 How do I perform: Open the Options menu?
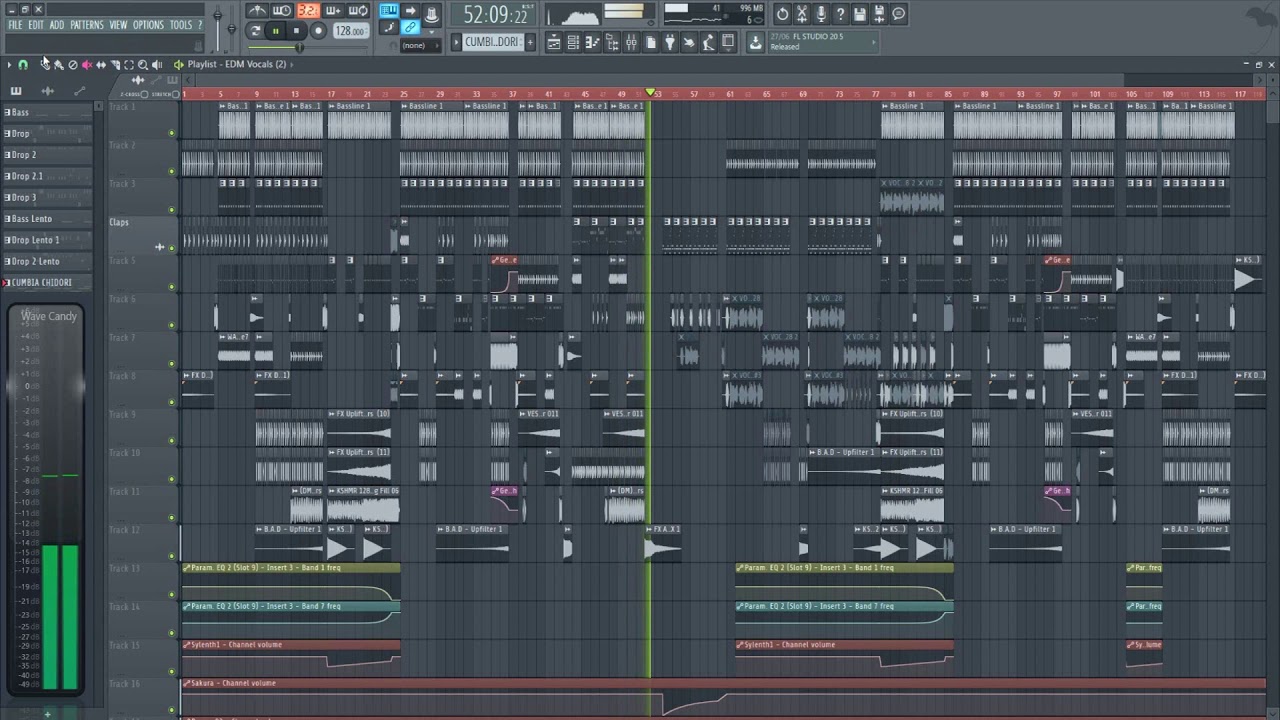click(148, 25)
